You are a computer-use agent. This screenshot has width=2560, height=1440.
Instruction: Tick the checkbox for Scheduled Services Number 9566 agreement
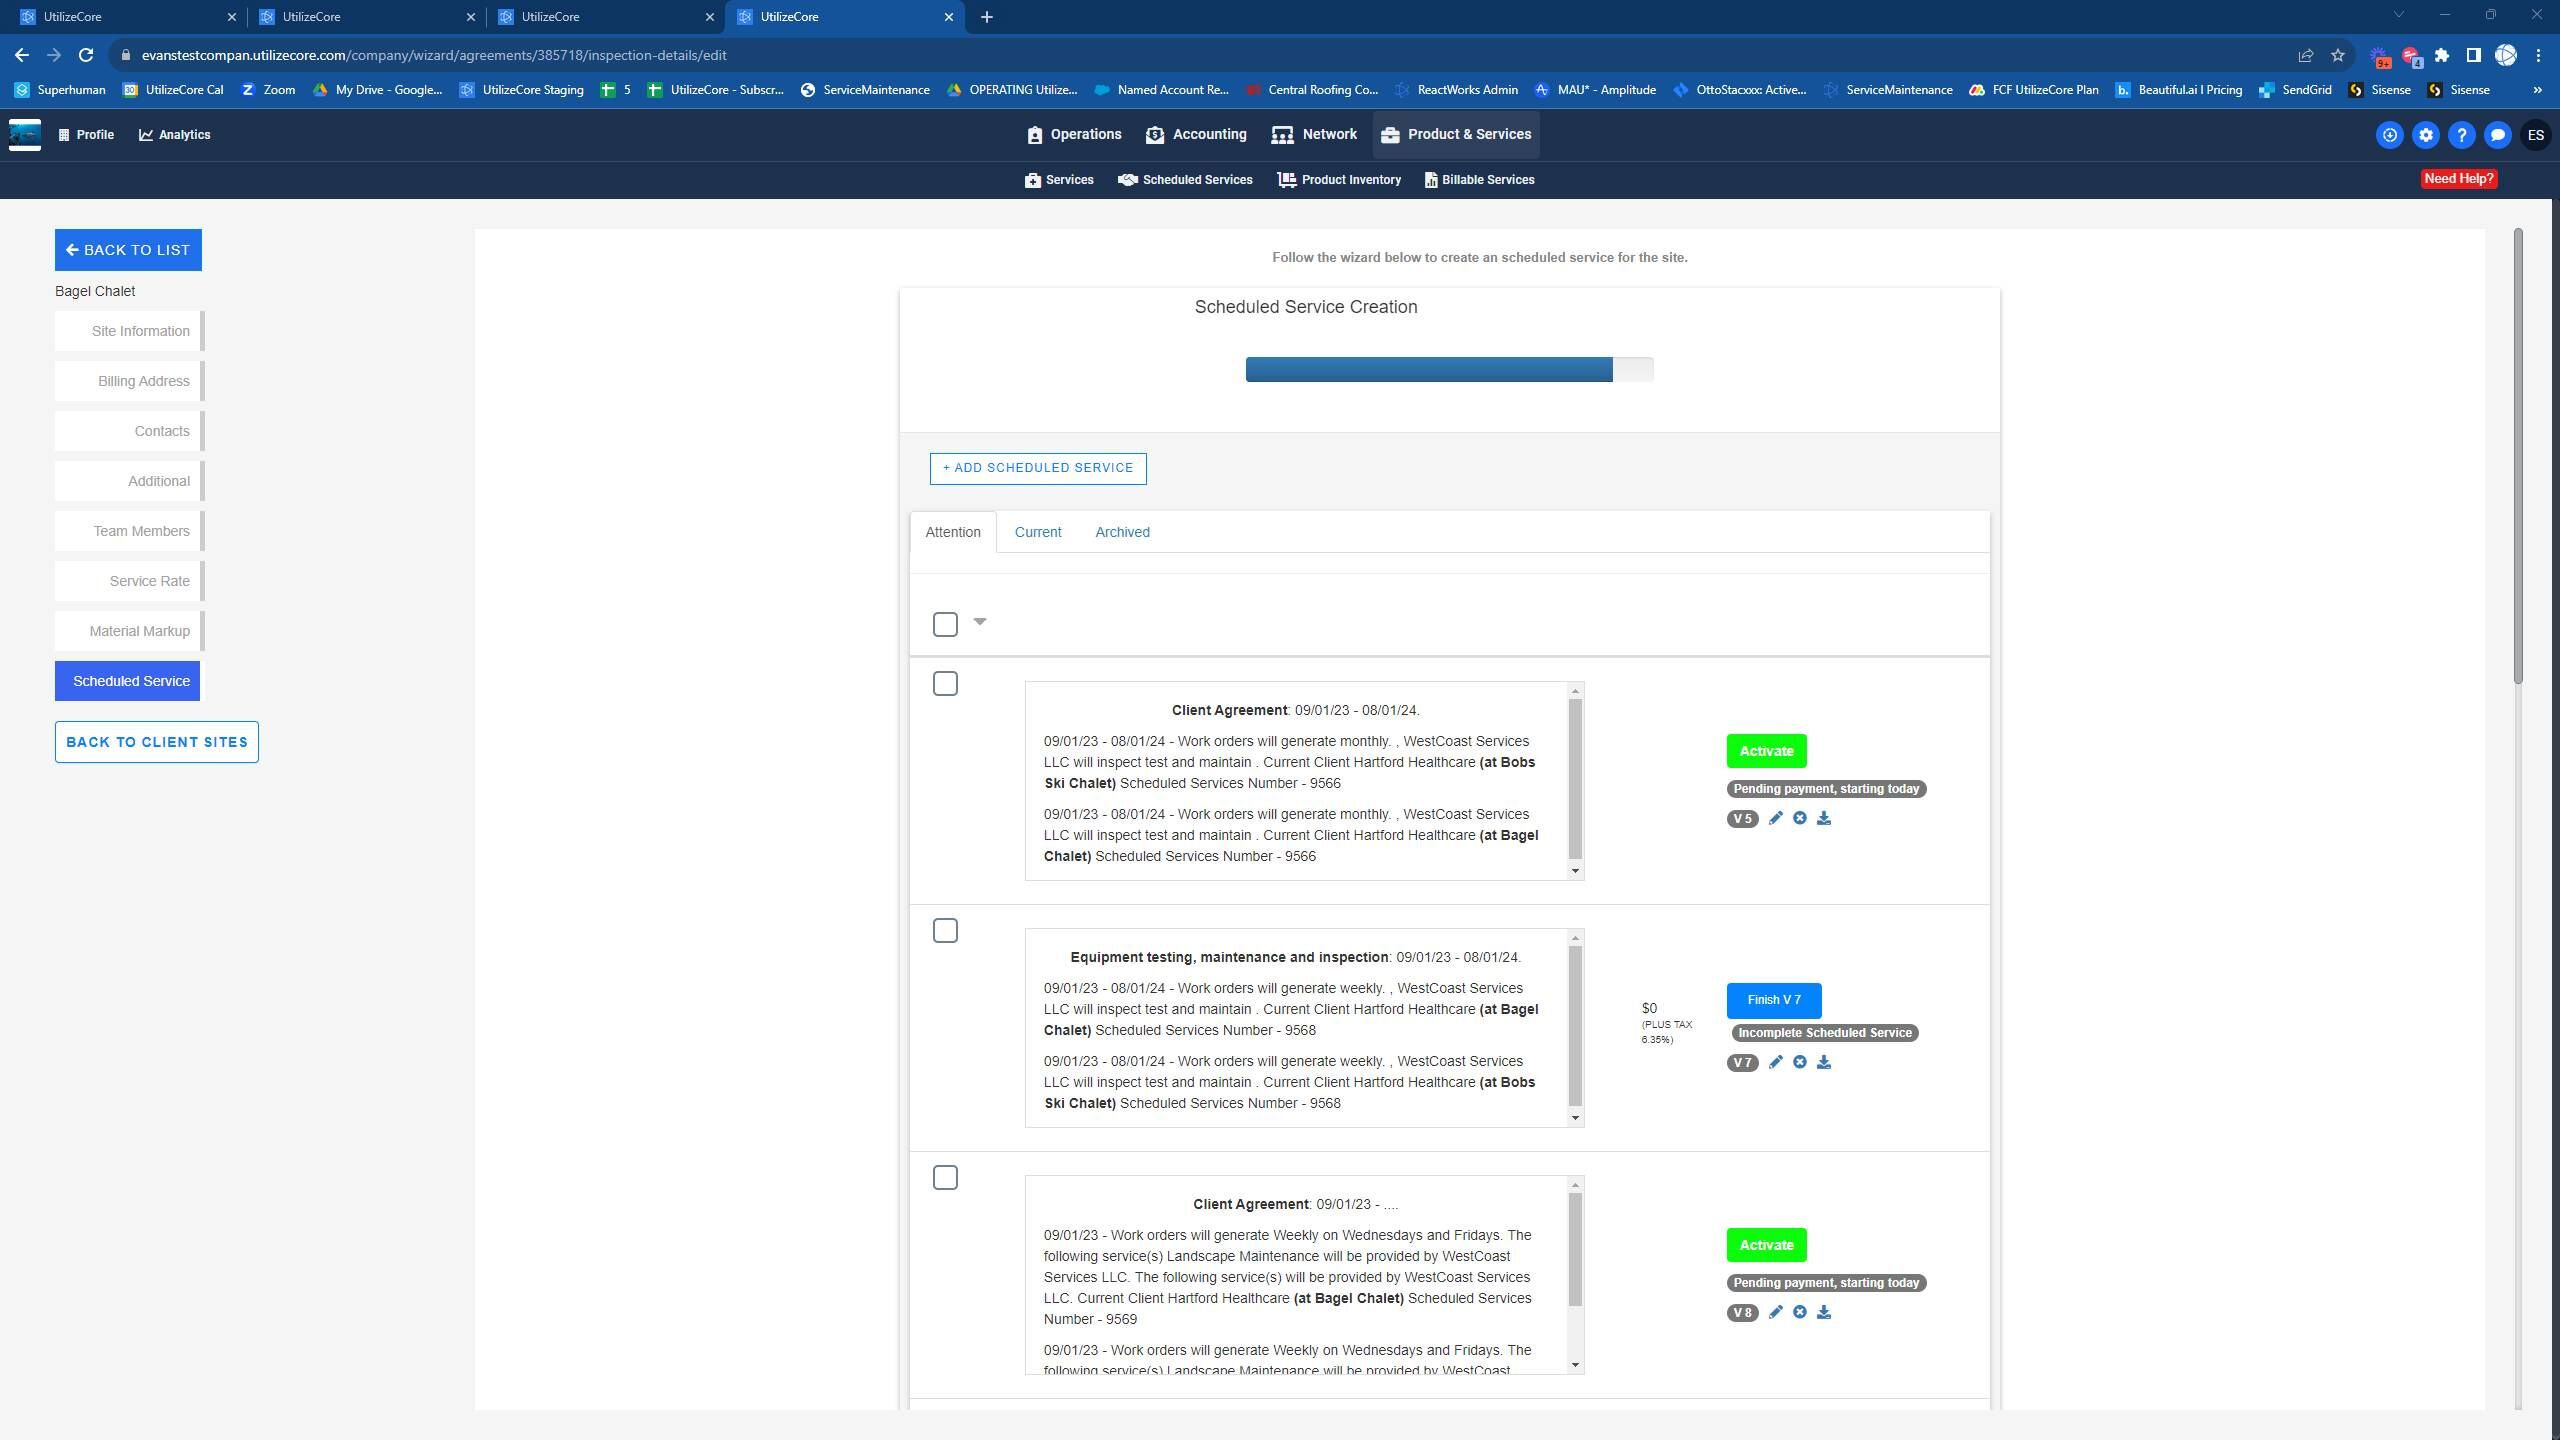(945, 684)
